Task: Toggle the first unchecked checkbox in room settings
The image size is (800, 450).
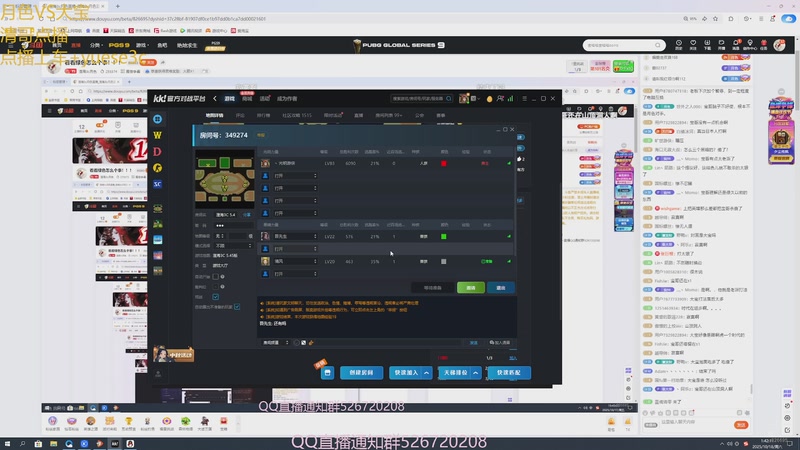Action: pos(215,277)
